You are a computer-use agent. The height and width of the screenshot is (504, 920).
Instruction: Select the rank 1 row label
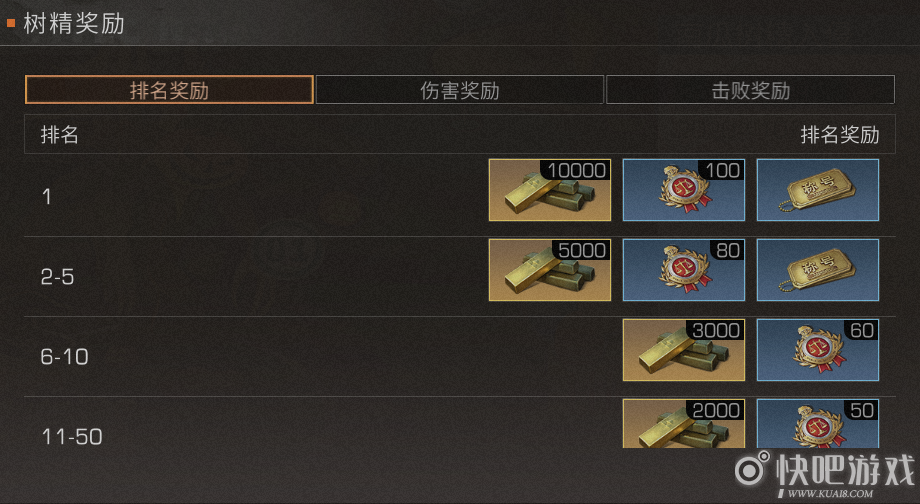[46, 197]
